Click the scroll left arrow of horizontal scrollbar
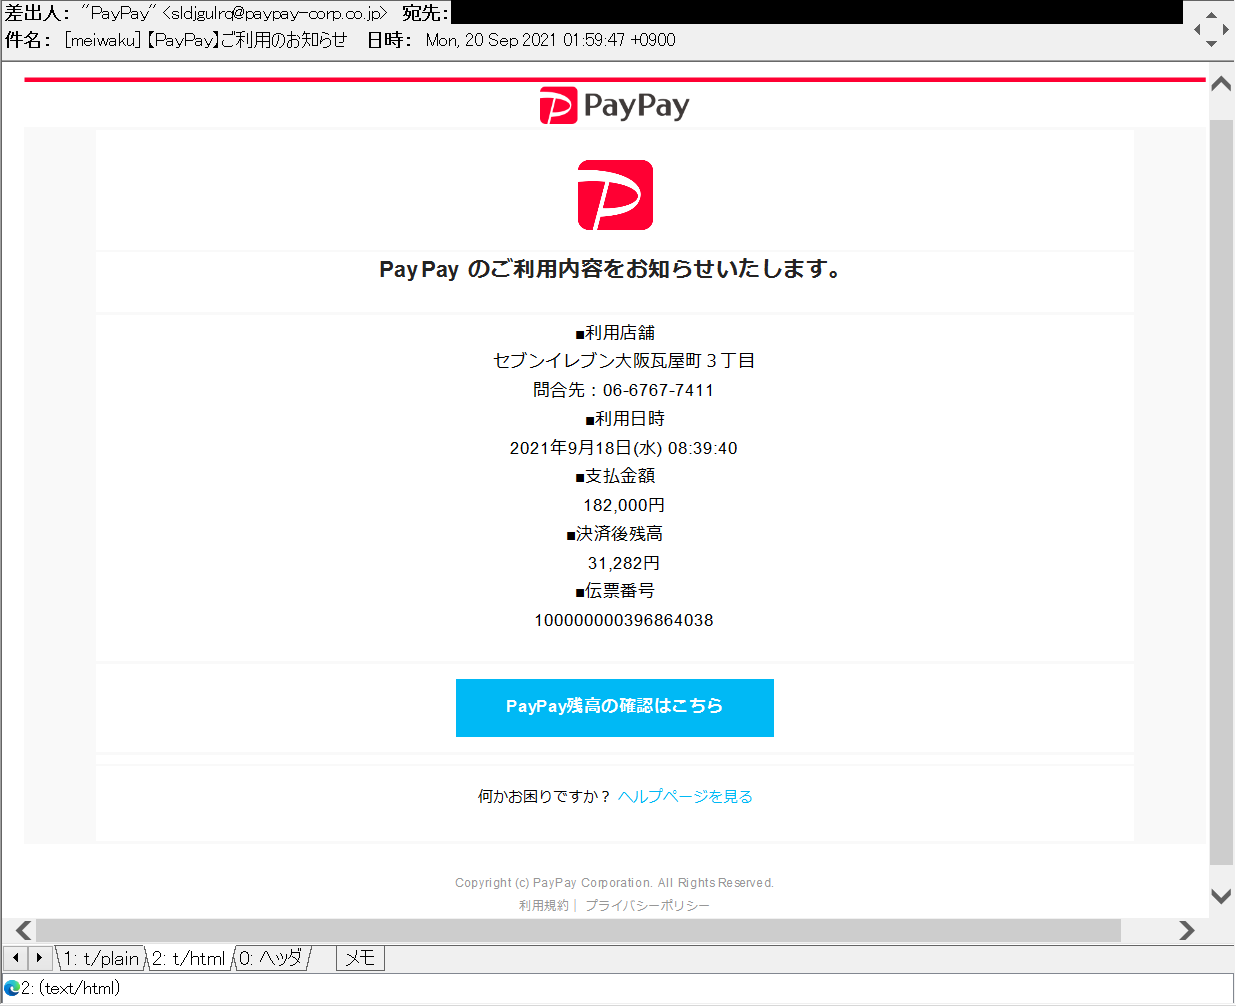 coord(23,930)
